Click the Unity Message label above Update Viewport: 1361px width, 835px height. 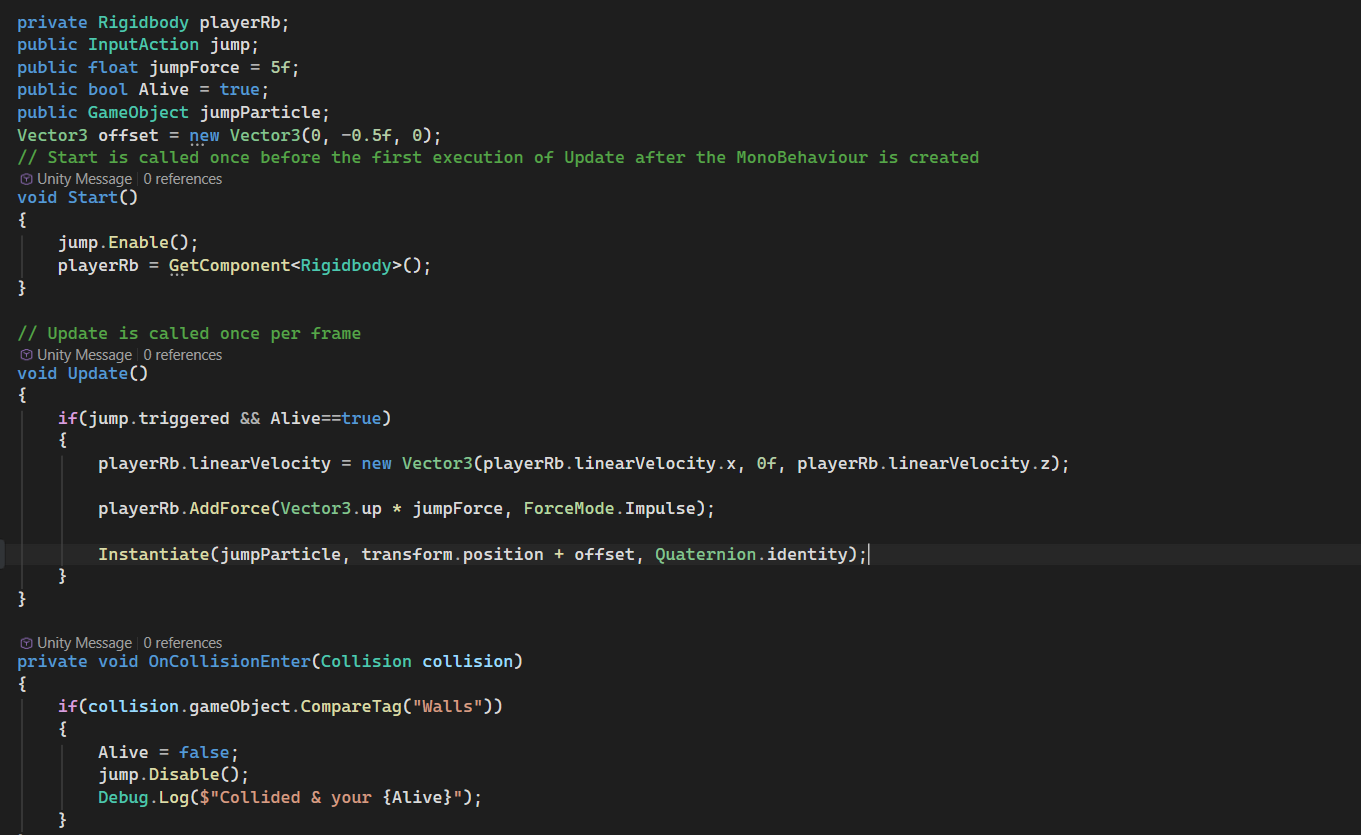(84, 355)
